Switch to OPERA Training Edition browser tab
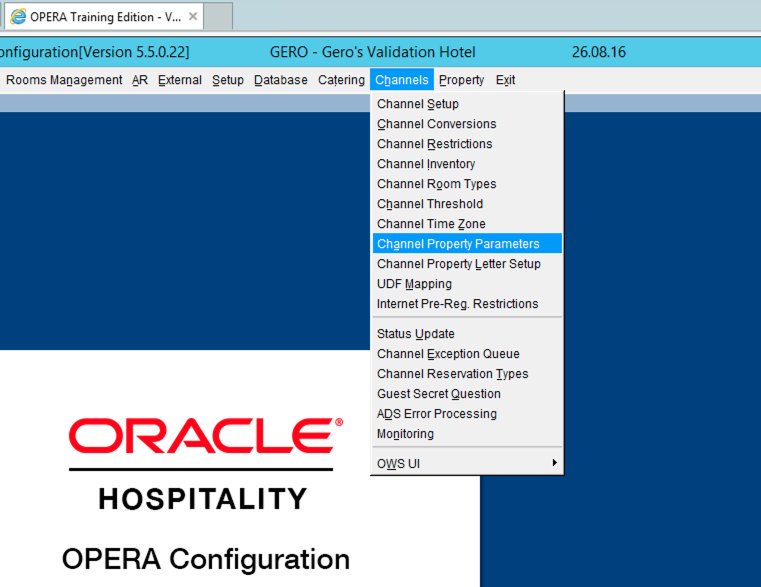 tap(104, 17)
